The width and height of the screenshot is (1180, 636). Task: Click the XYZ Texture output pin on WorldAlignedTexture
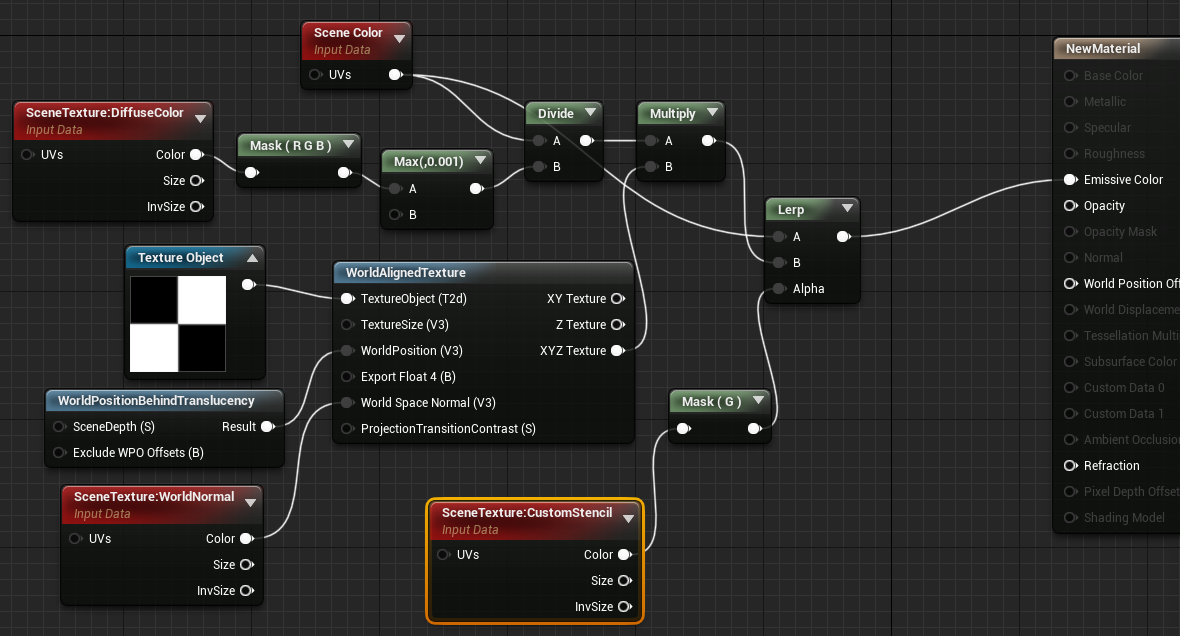pos(618,350)
